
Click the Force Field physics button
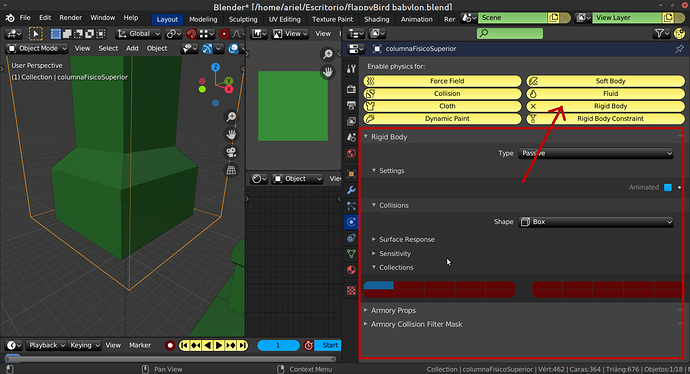tap(442, 81)
